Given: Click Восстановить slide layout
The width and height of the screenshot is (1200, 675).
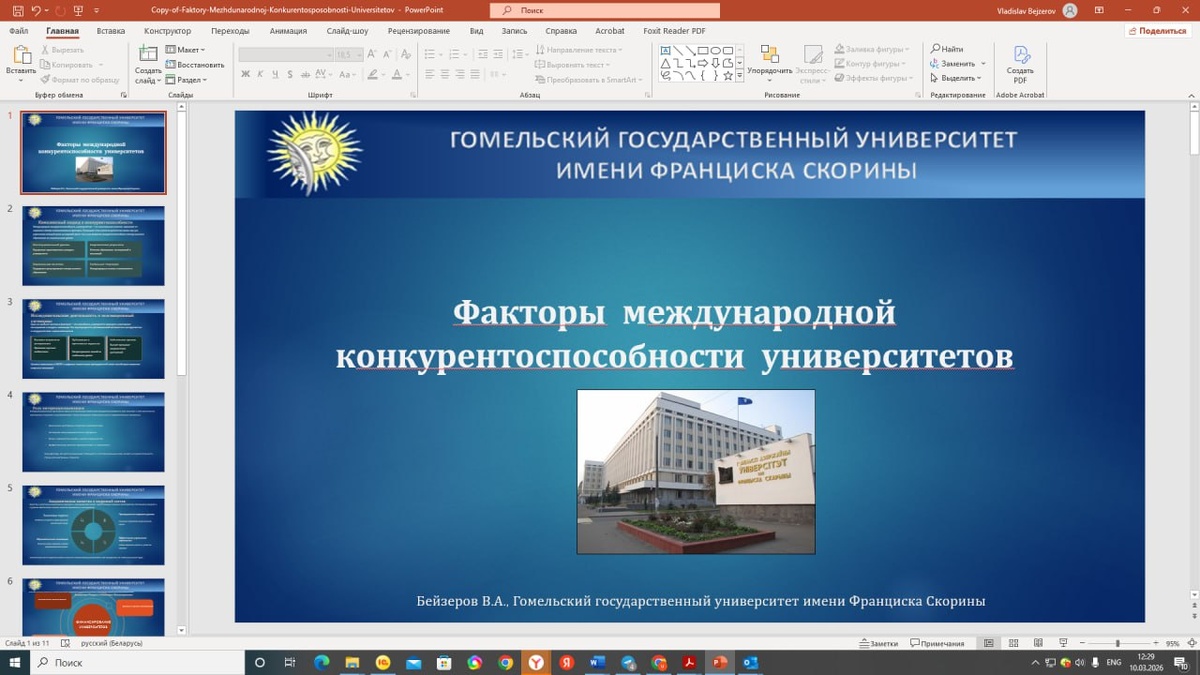Looking at the screenshot, I should [x=194, y=65].
